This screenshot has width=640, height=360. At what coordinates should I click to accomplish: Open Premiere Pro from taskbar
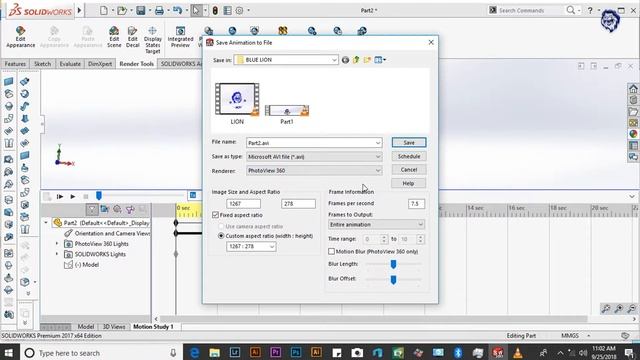click(276, 353)
